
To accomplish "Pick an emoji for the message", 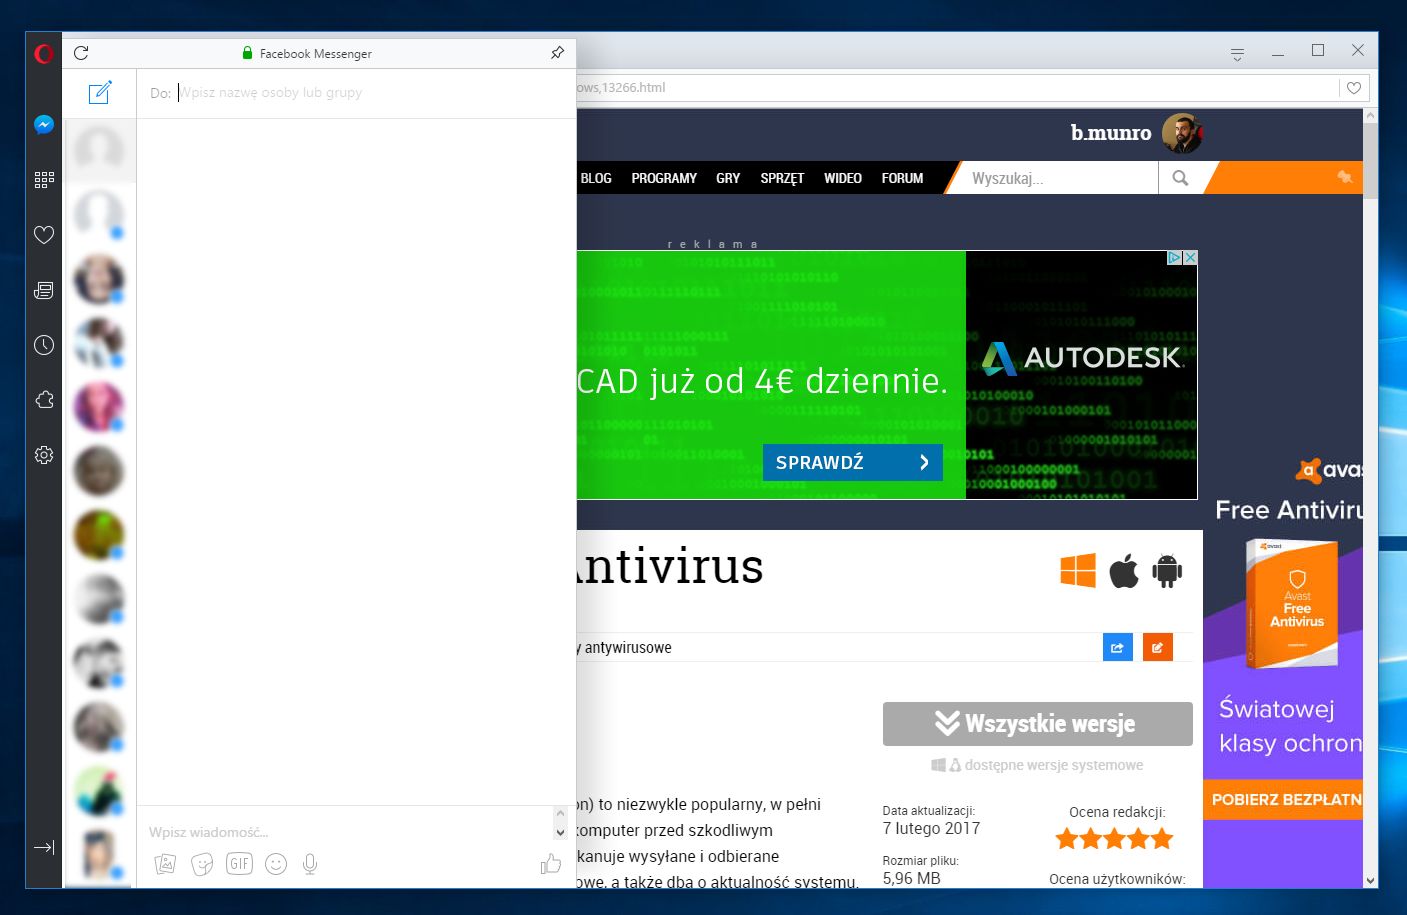I will click(276, 864).
